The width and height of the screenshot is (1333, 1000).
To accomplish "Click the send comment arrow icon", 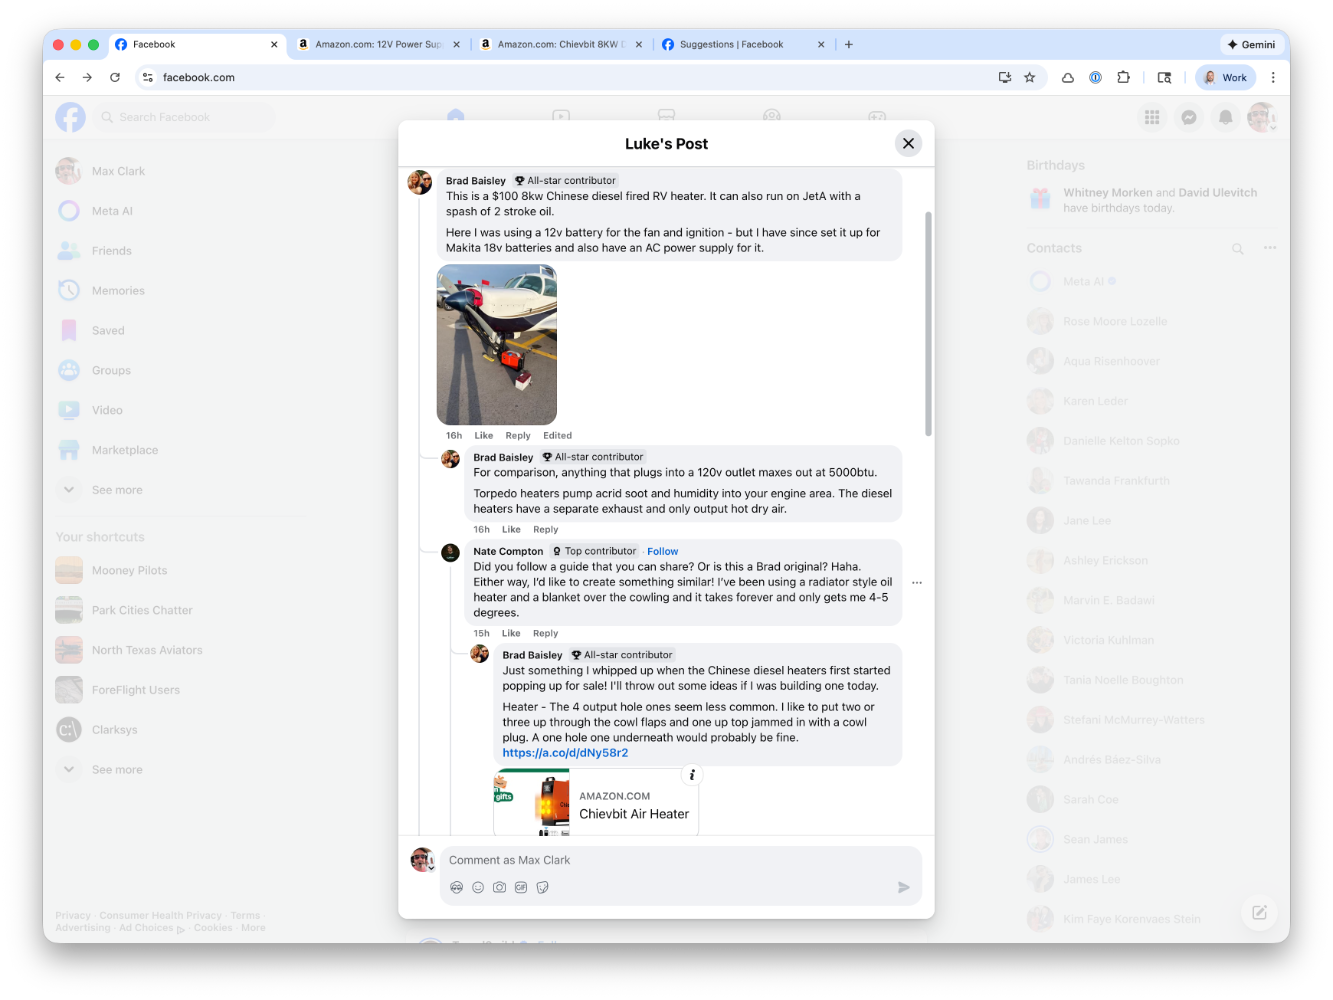I will pyautogui.click(x=903, y=887).
